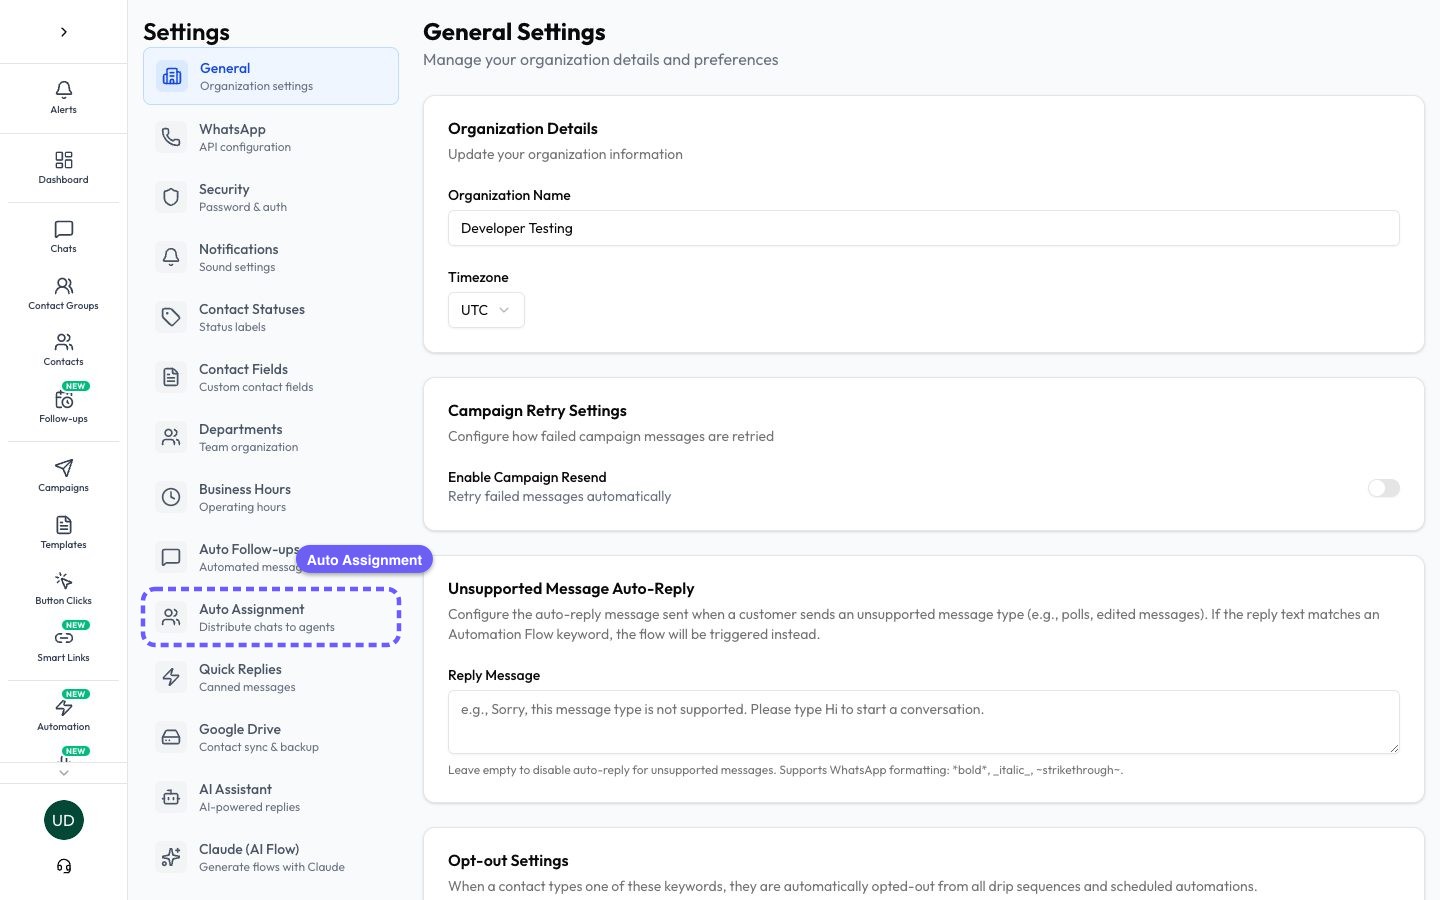Open the Contacts icon in sidebar
1440x900 pixels.
point(63,342)
